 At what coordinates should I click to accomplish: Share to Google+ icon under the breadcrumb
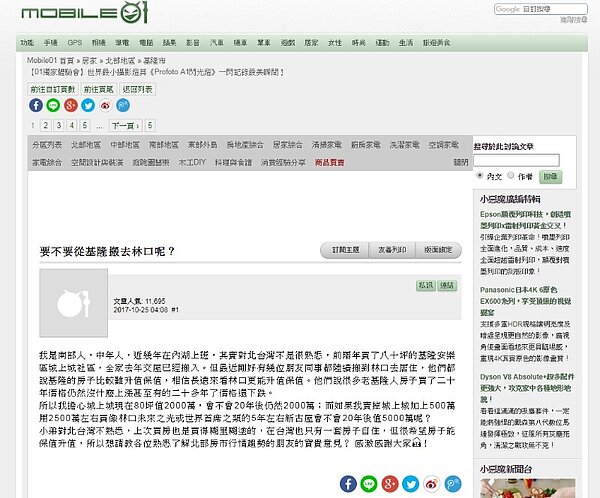(71, 105)
